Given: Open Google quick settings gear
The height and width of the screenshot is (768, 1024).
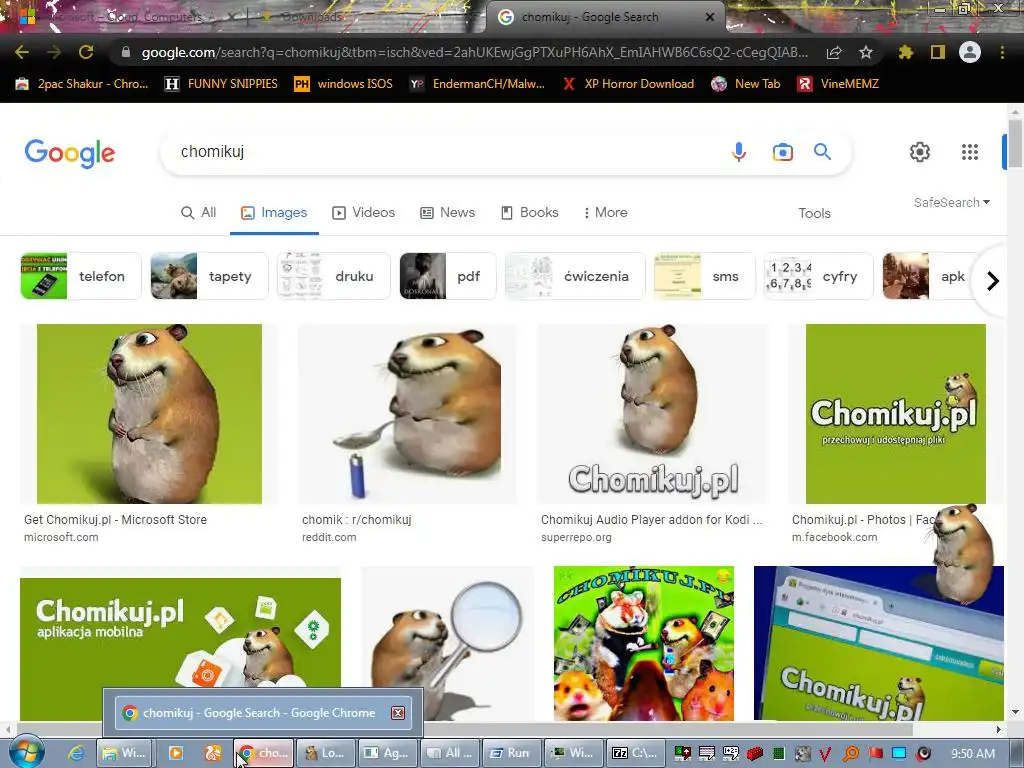Looking at the screenshot, I should pos(920,152).
